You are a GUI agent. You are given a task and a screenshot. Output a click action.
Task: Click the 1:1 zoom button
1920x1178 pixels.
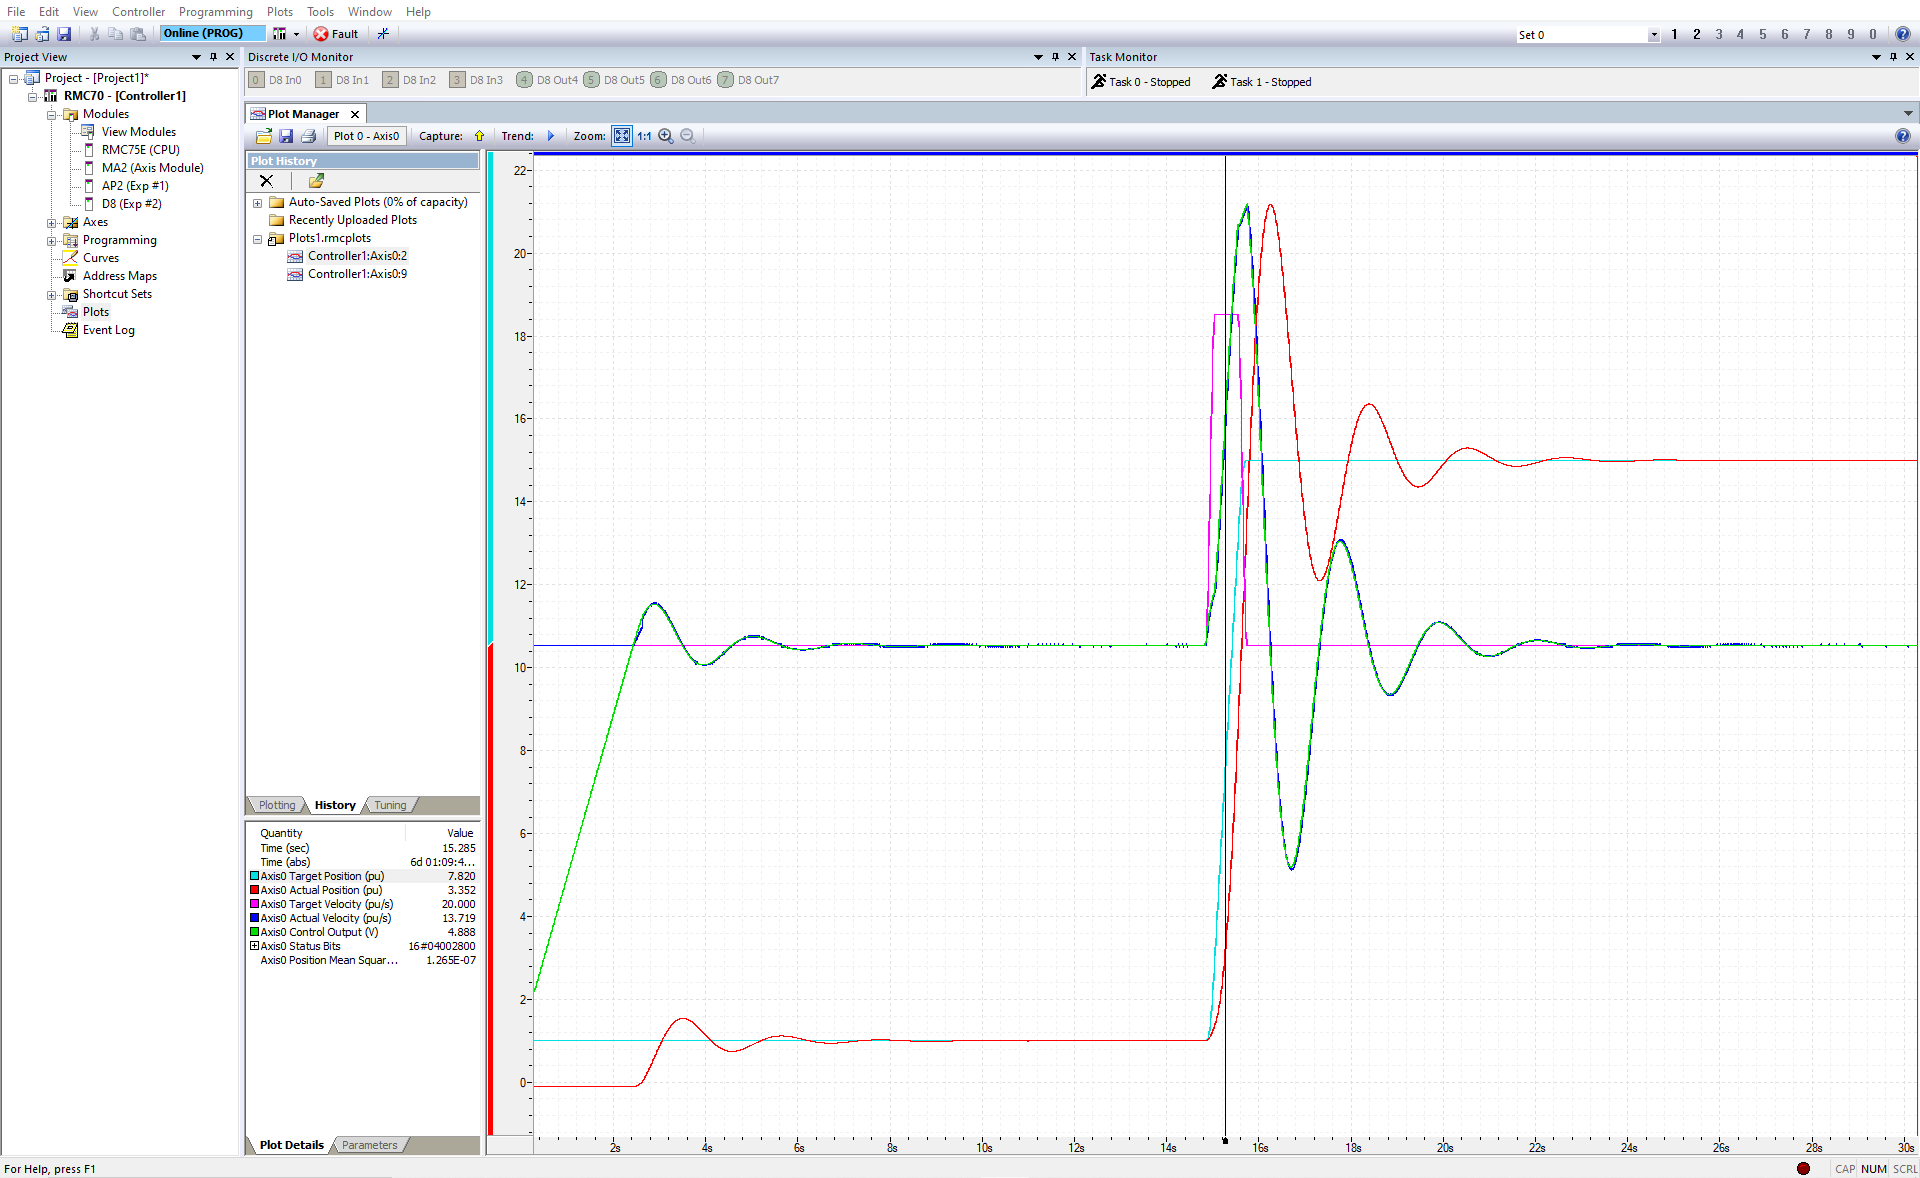(x=644, y=136)
